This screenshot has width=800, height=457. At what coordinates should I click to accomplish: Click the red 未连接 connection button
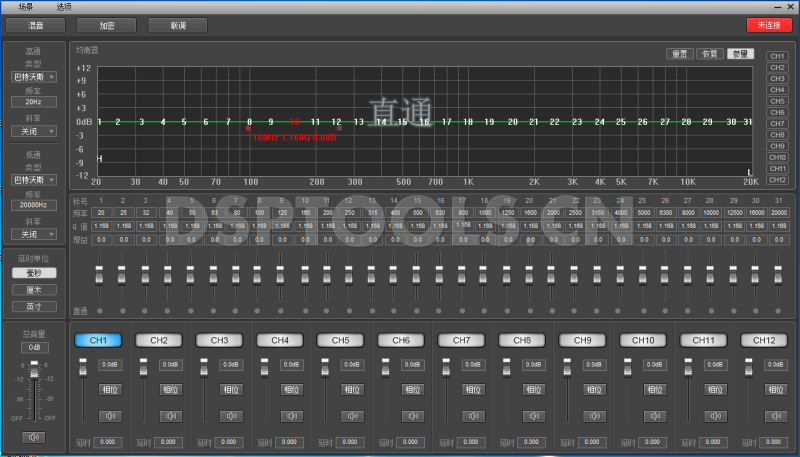(768, 25)
